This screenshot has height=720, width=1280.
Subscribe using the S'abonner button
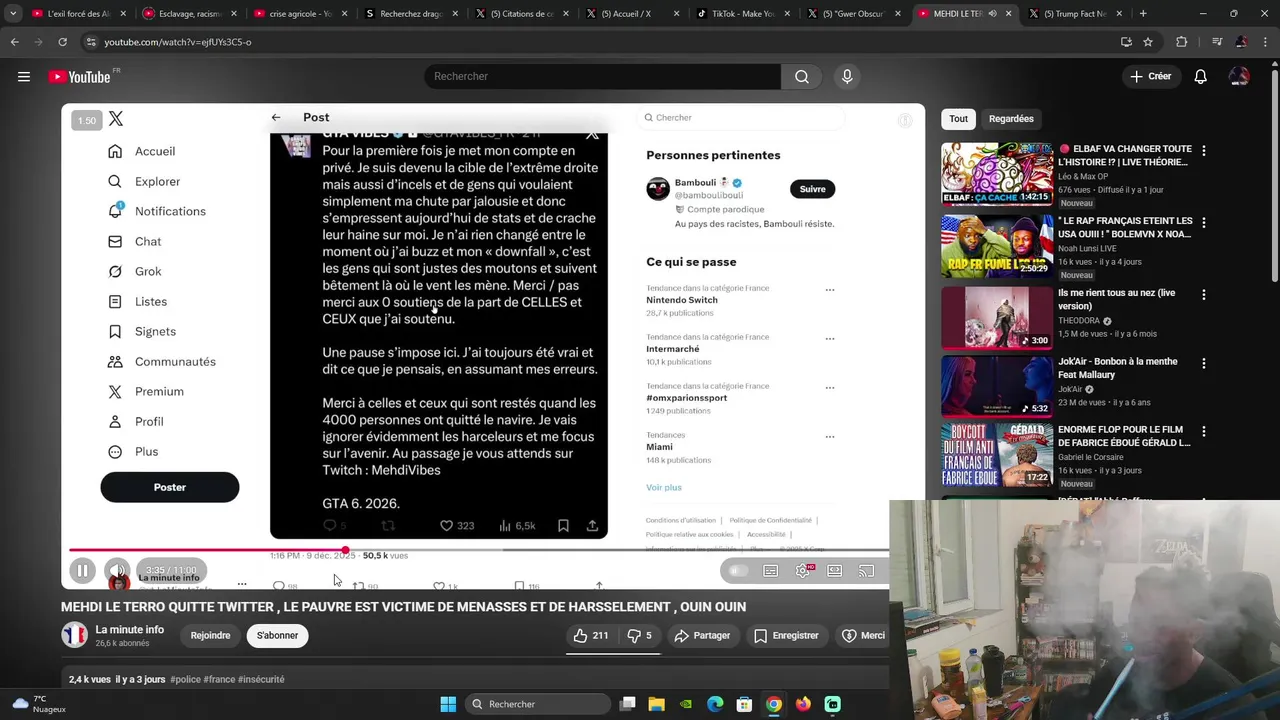pos(277,635)
